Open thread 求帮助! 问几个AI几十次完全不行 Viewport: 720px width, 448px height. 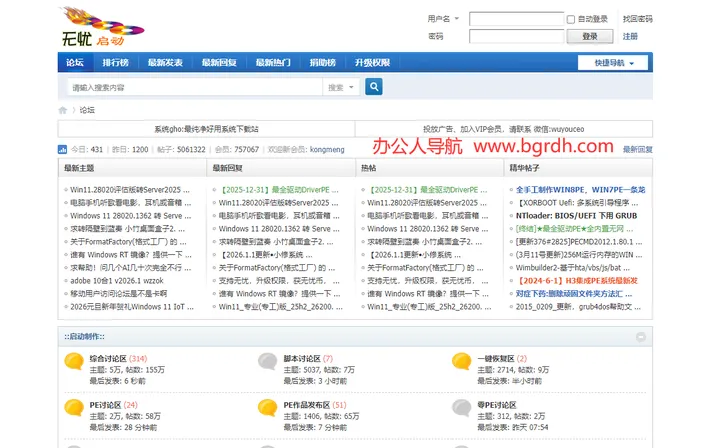130,268
